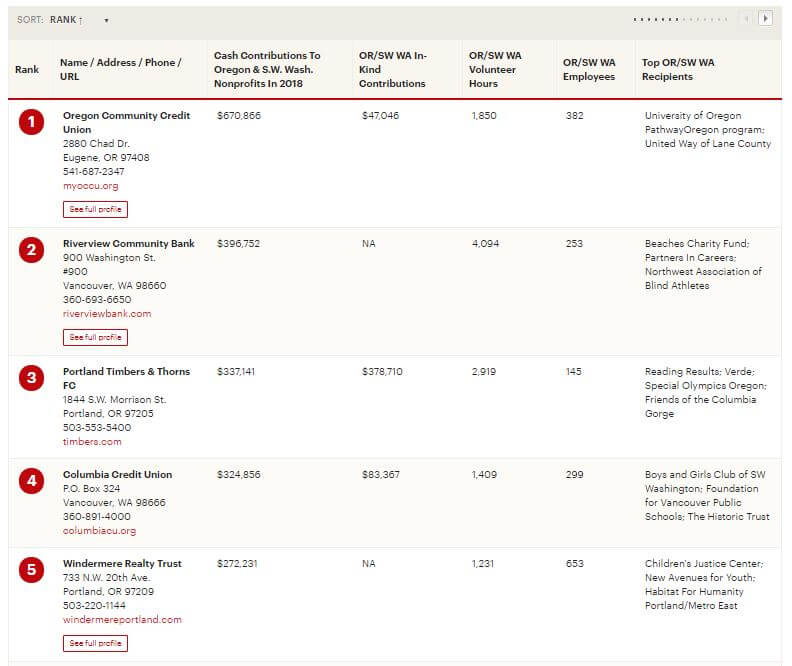The height and width of the screenshot is (666, 792).
Task: Click employee count 145
Action: coord(574,372)
